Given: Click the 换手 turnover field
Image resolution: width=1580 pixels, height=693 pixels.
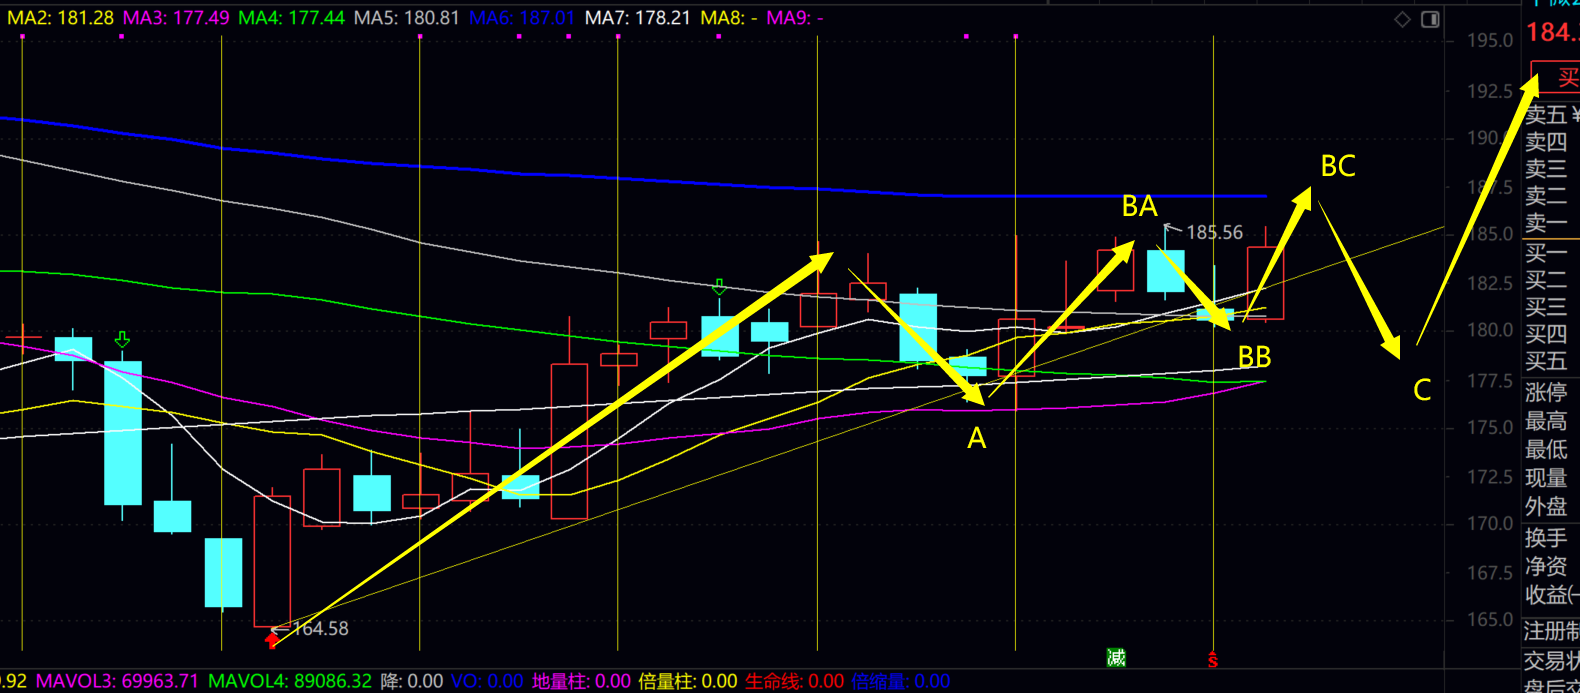Looking at the screenshot, I should [1546, 538].
